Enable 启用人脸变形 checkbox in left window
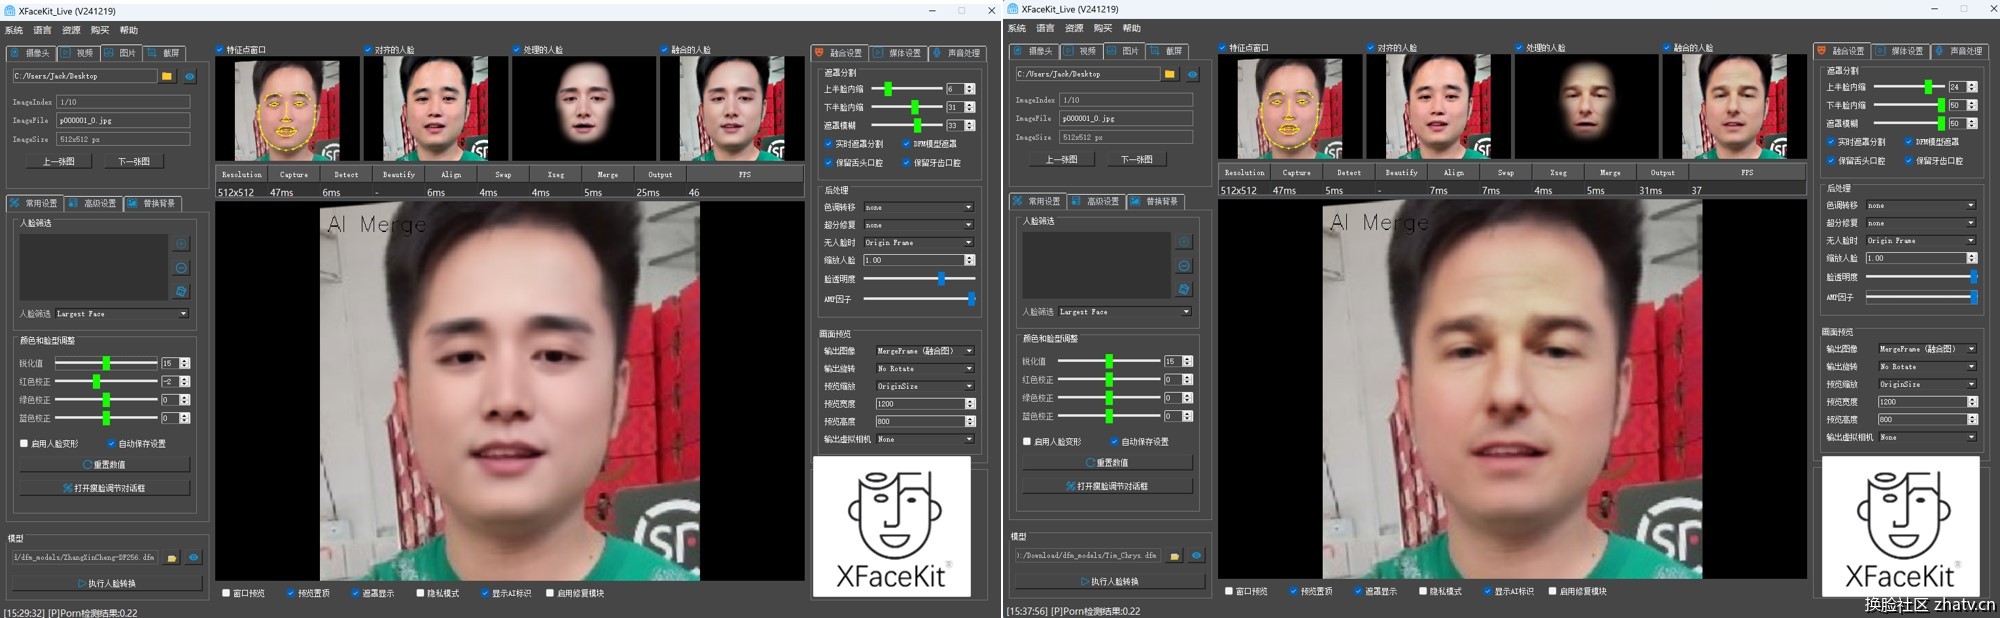This screenshot has height=618, width=2000. pos(24,443)
